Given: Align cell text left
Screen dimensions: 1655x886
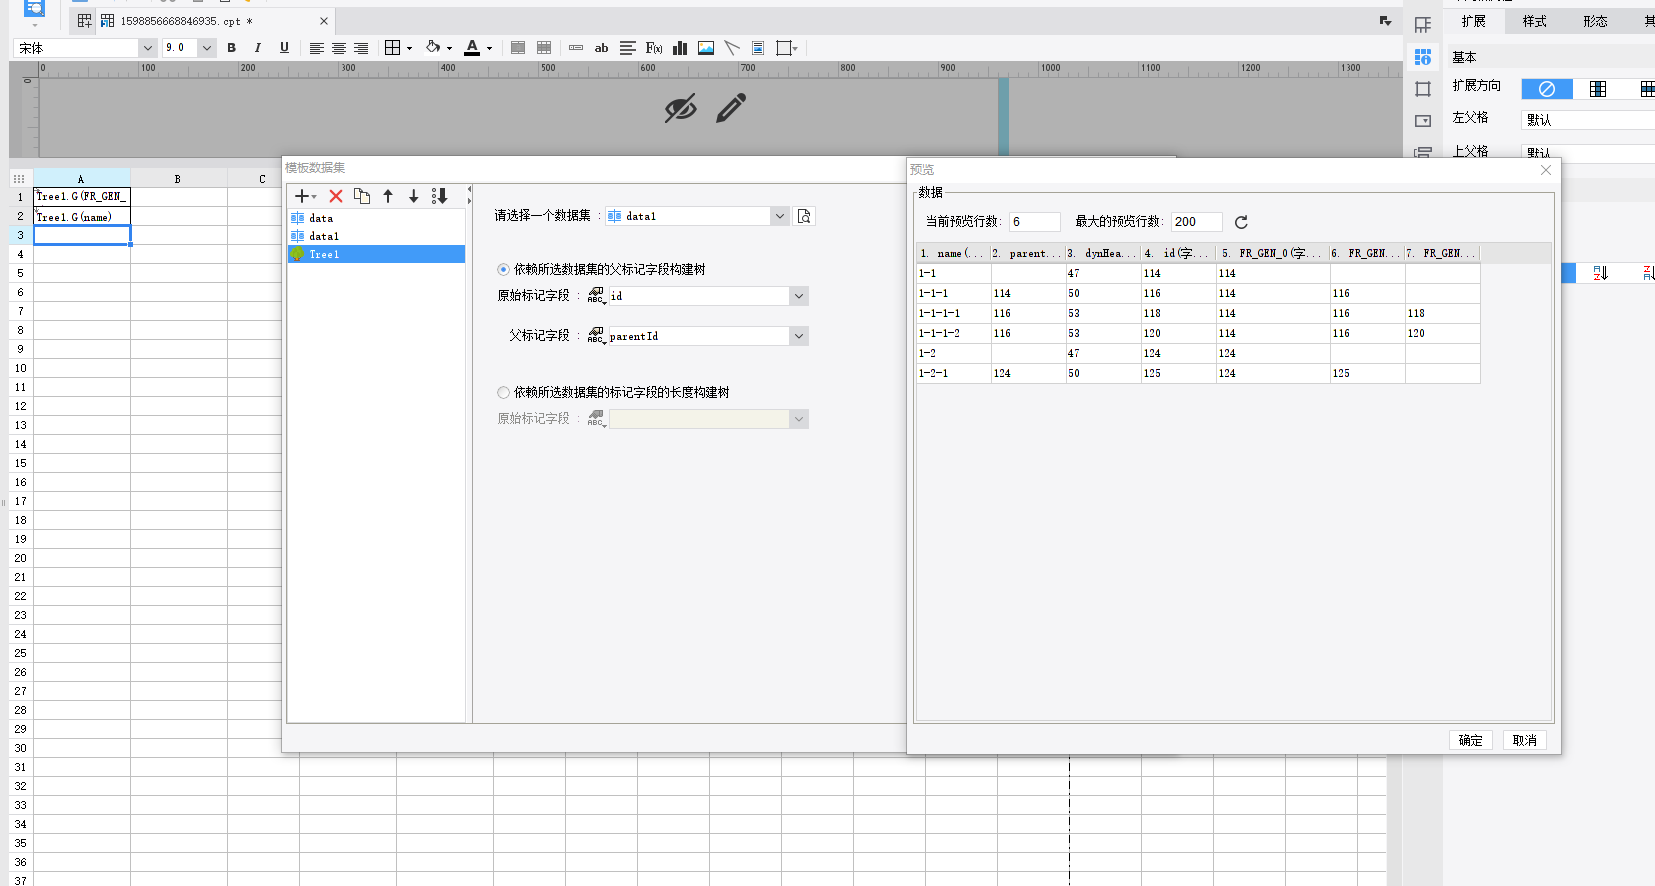Looking at the screenshot, I should click(x=316, y=48).
